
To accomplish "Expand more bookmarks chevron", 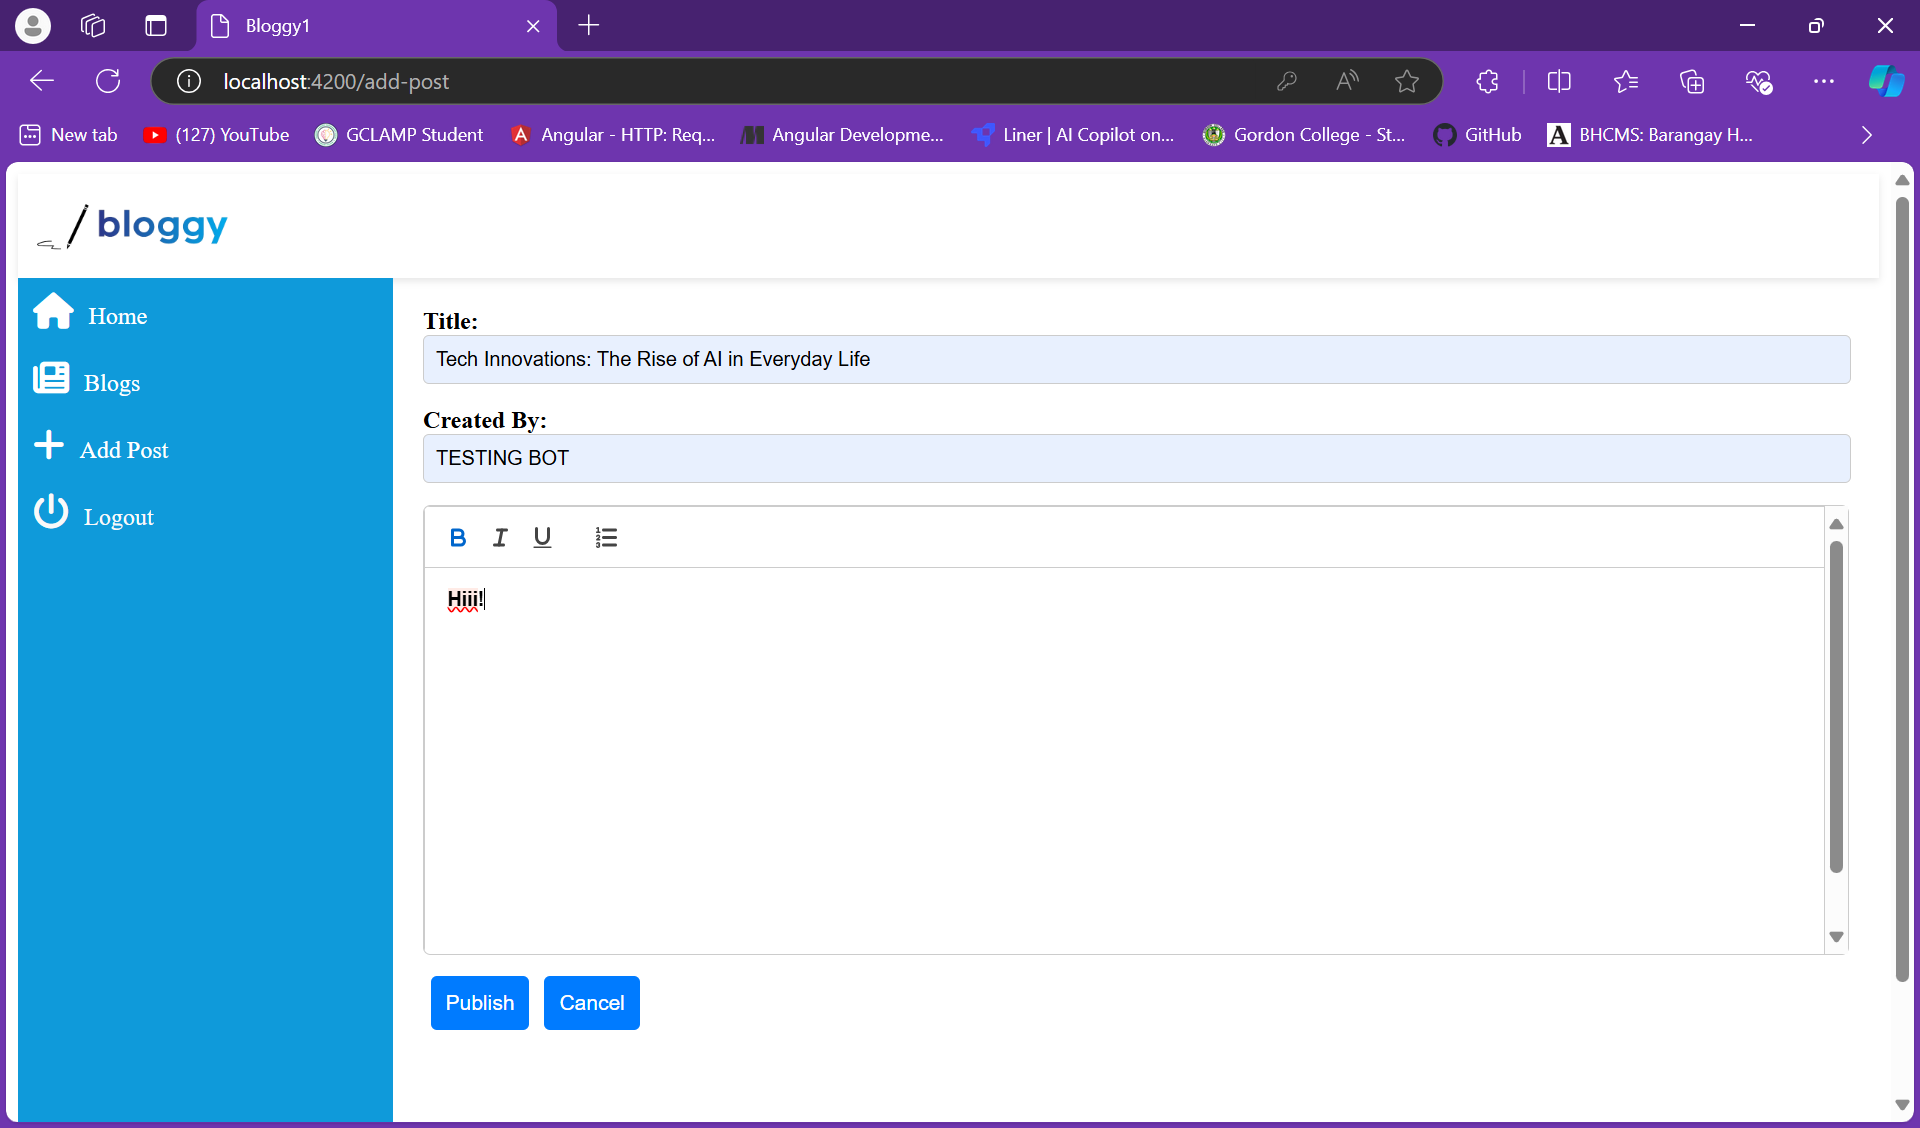I will pos(1866,135).
